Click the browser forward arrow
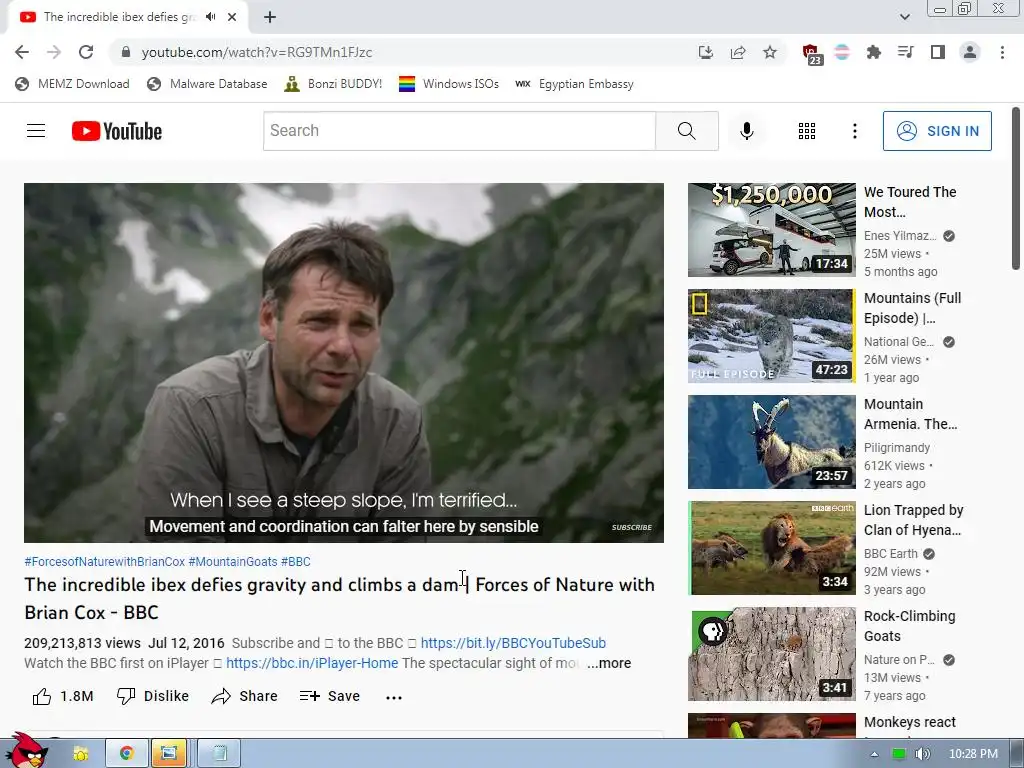Screen dimensions: 1024x768 (x=54, y=52)
